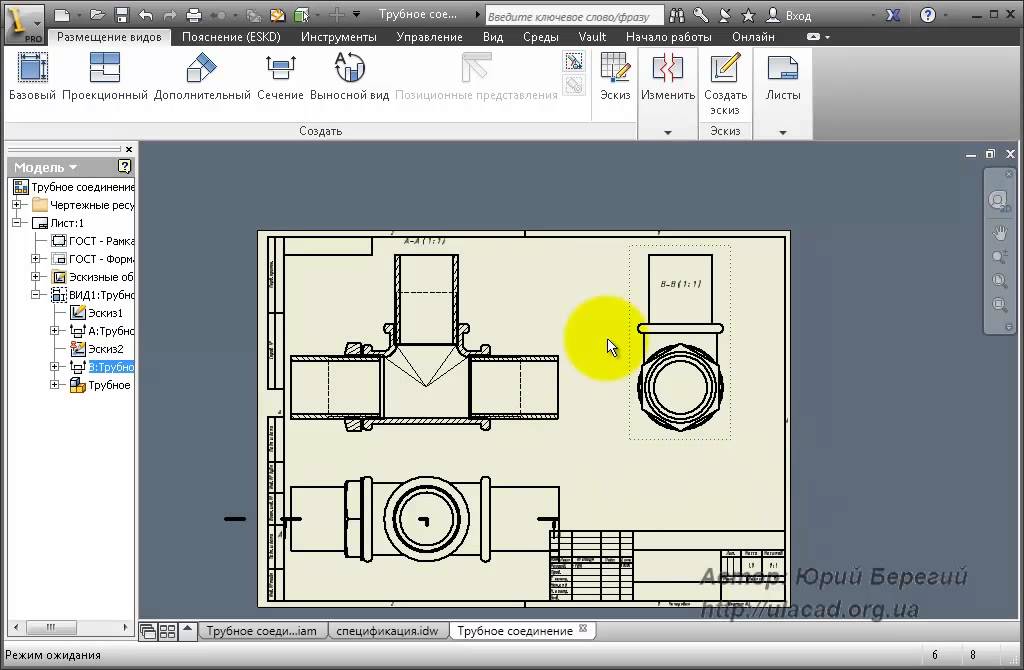Open the Vault ribbon tab
Image resolution: width=1024 pixels, height=670 pixels.
pyautogui.click(x=592, y=37)
